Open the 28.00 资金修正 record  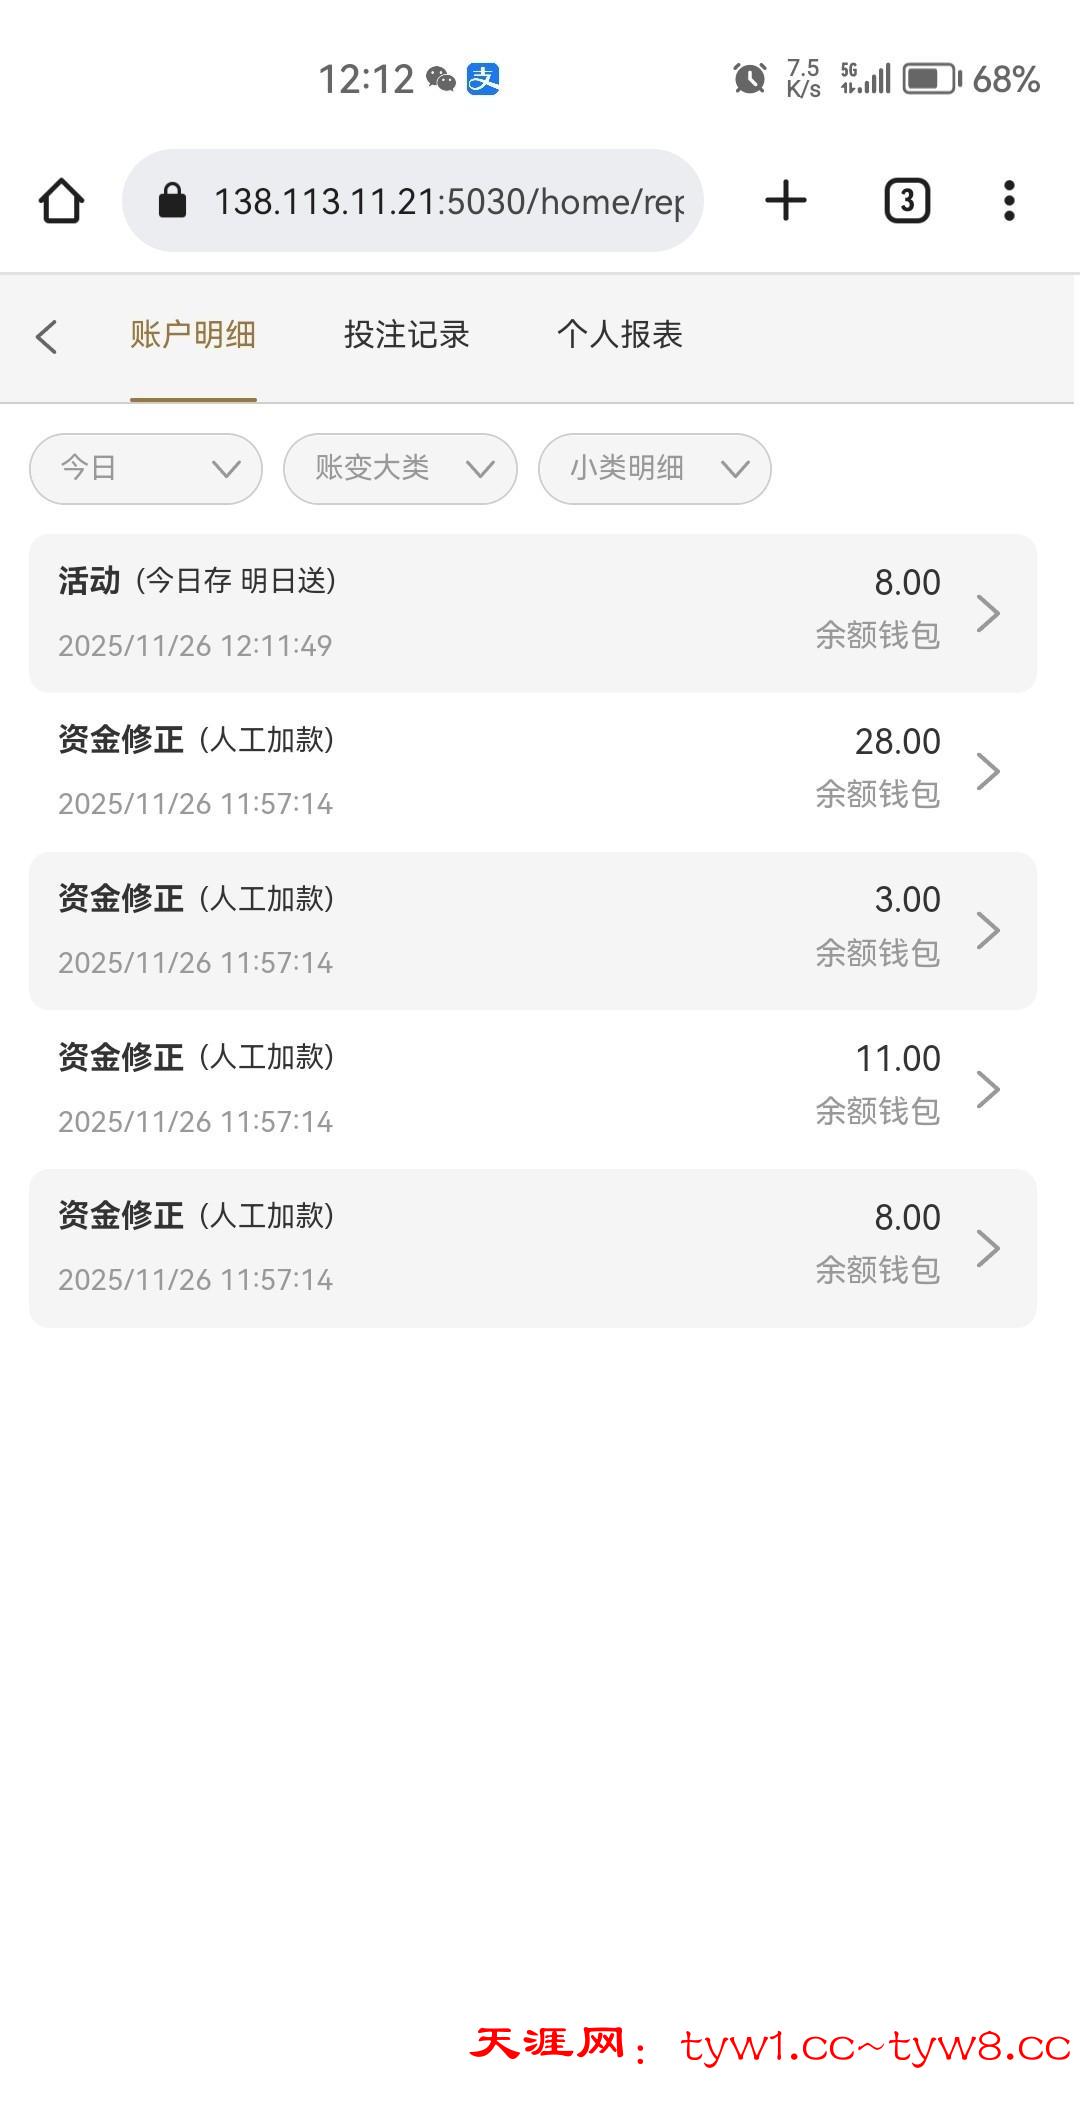(532, 771)
